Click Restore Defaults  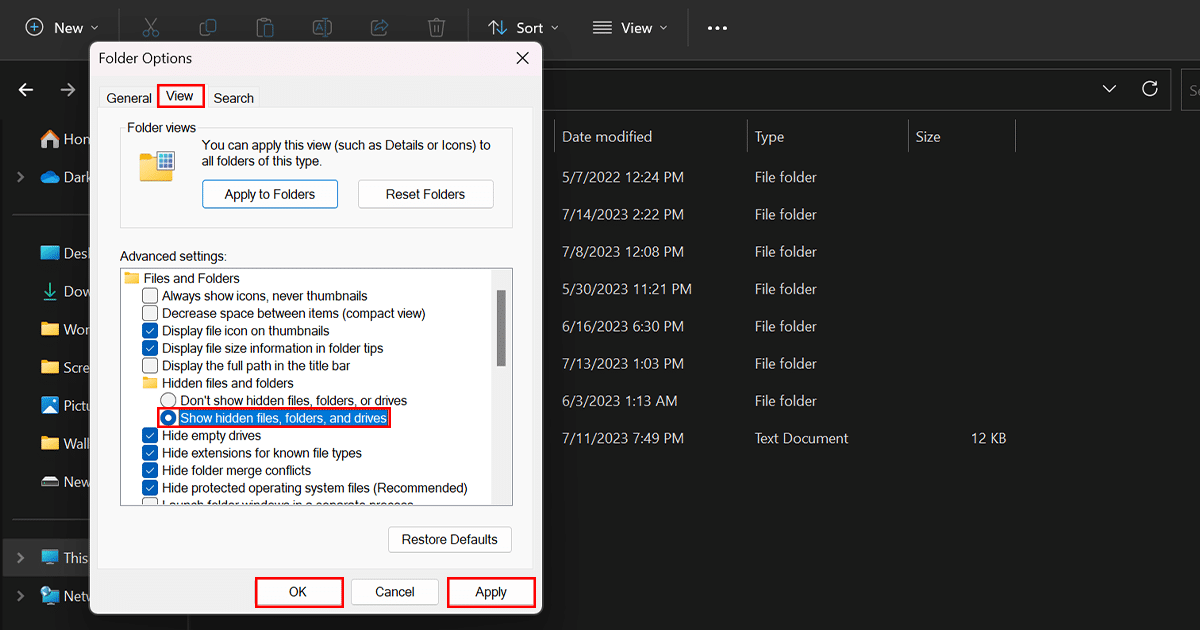coord(449,539)
